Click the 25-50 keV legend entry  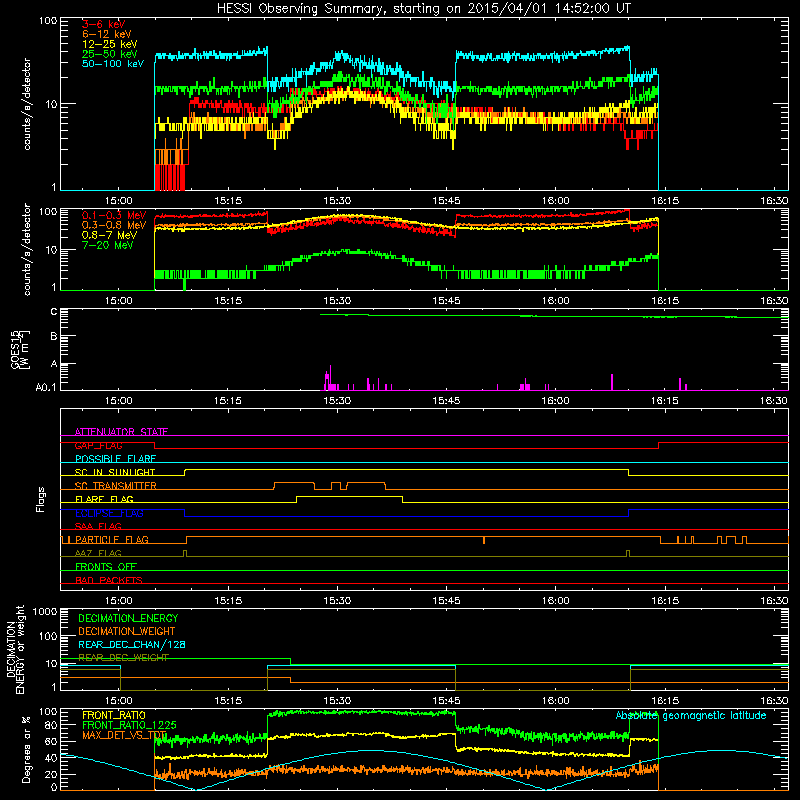coord(109,54)
